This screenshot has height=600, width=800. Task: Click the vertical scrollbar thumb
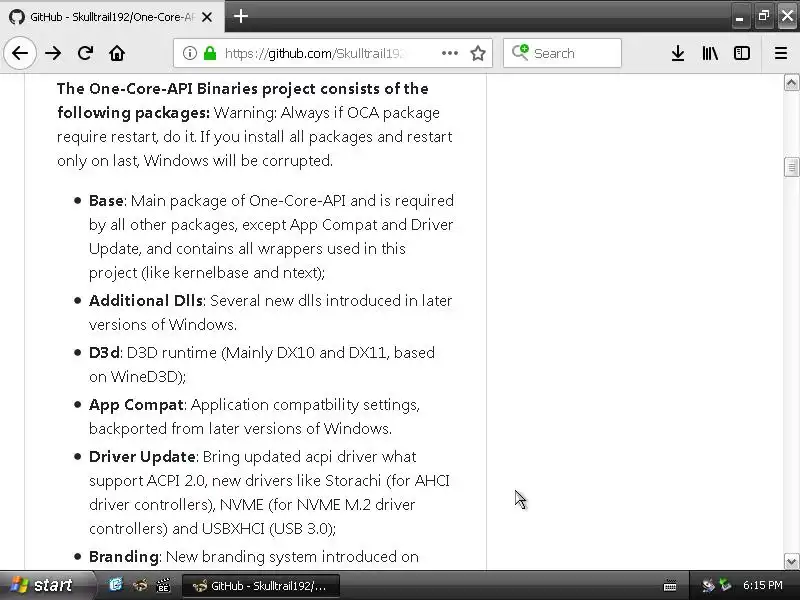[x=791, y=167]
